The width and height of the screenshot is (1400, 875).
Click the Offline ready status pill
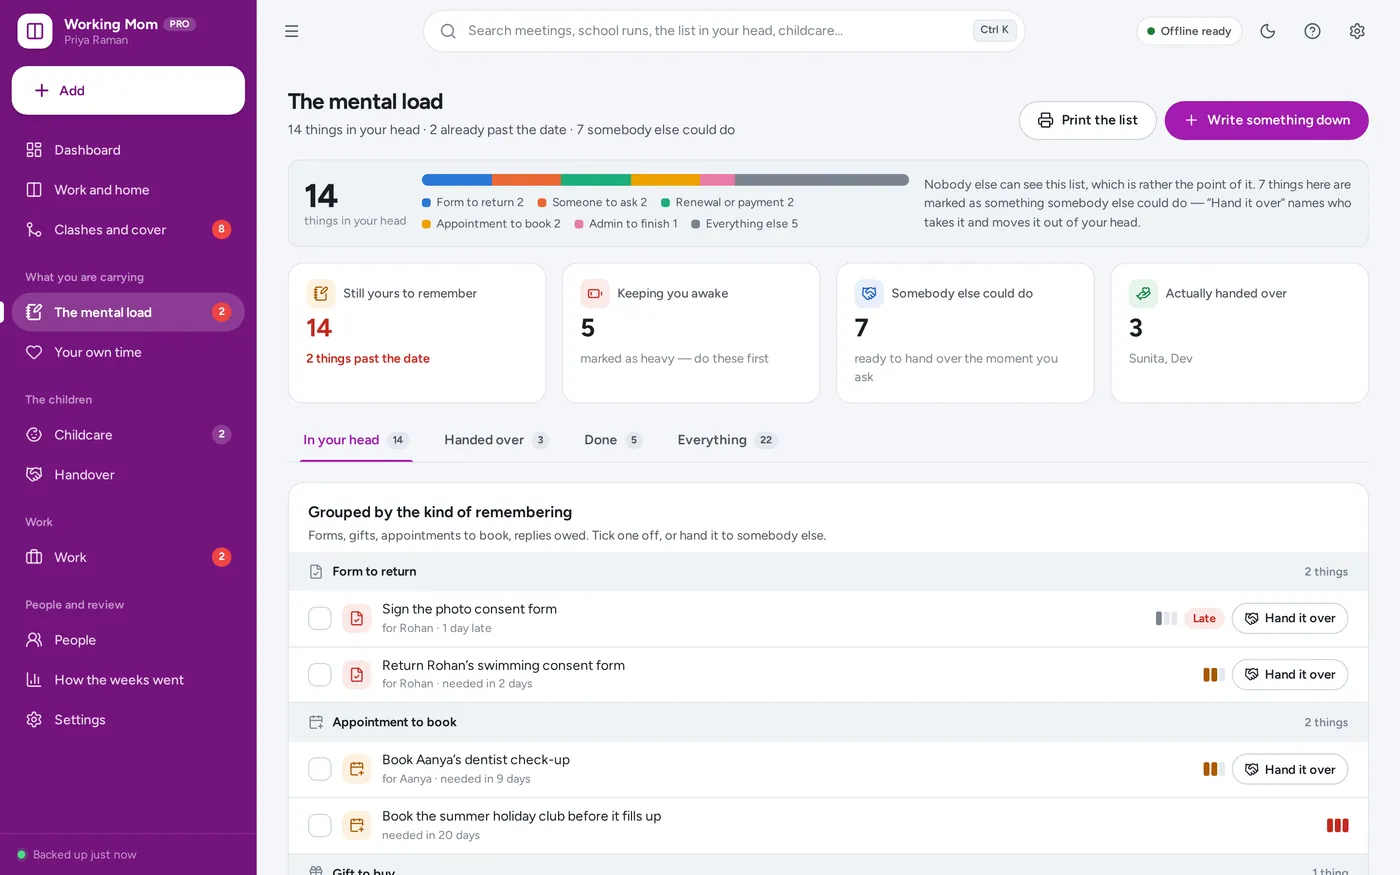tap(1189, 31)
